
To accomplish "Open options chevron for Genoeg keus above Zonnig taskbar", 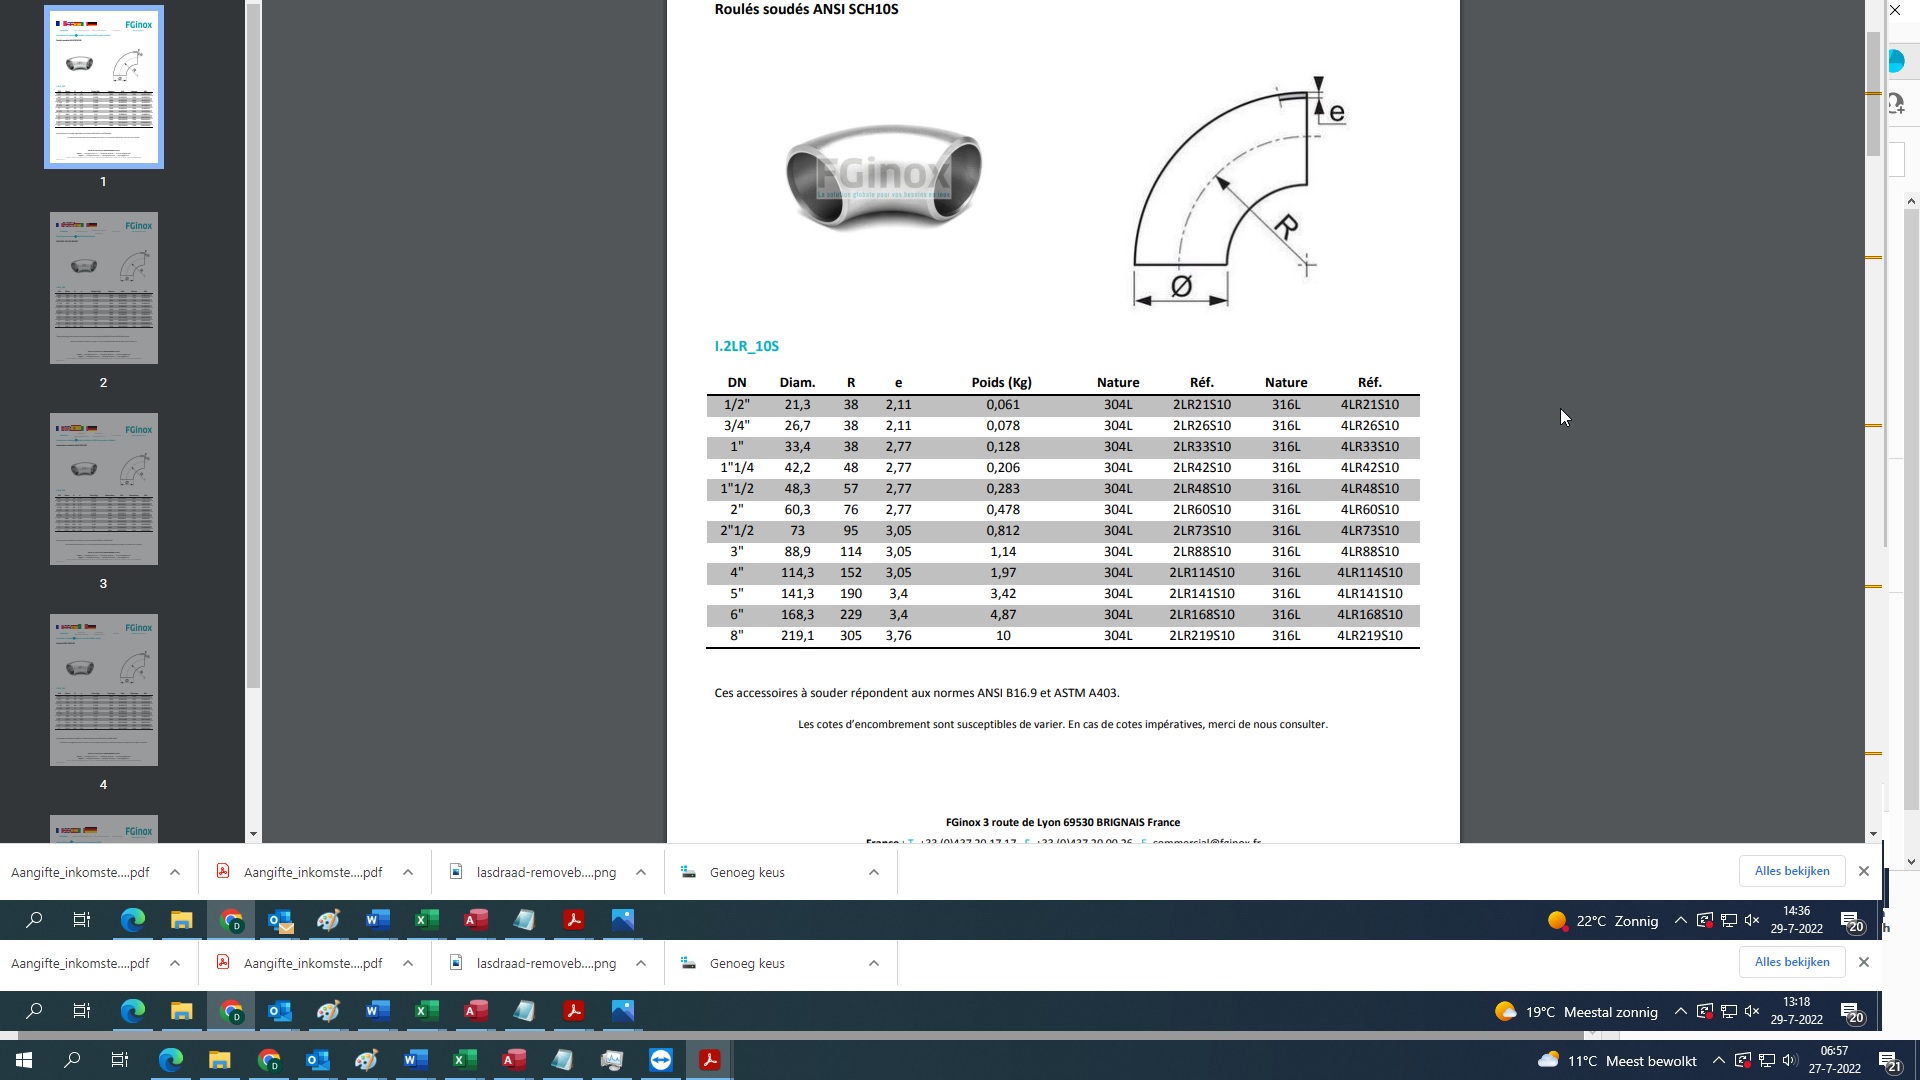I will (x=874, y=872).
